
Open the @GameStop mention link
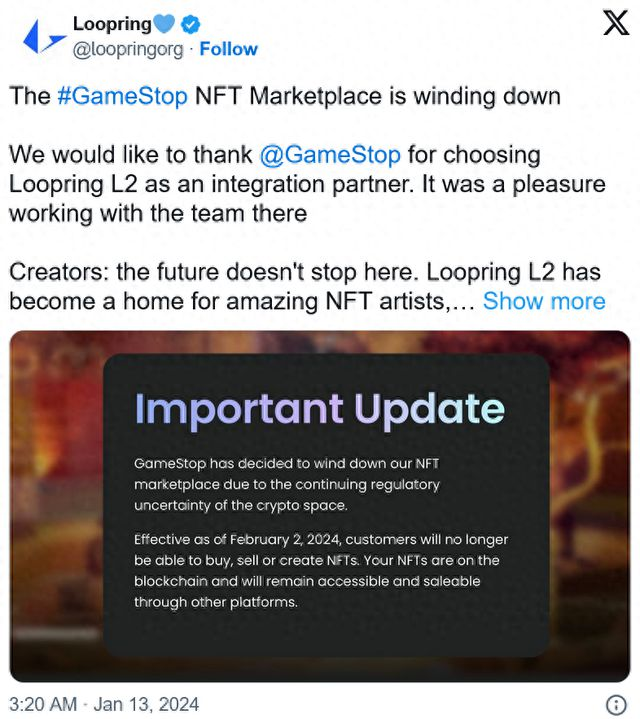329,155
